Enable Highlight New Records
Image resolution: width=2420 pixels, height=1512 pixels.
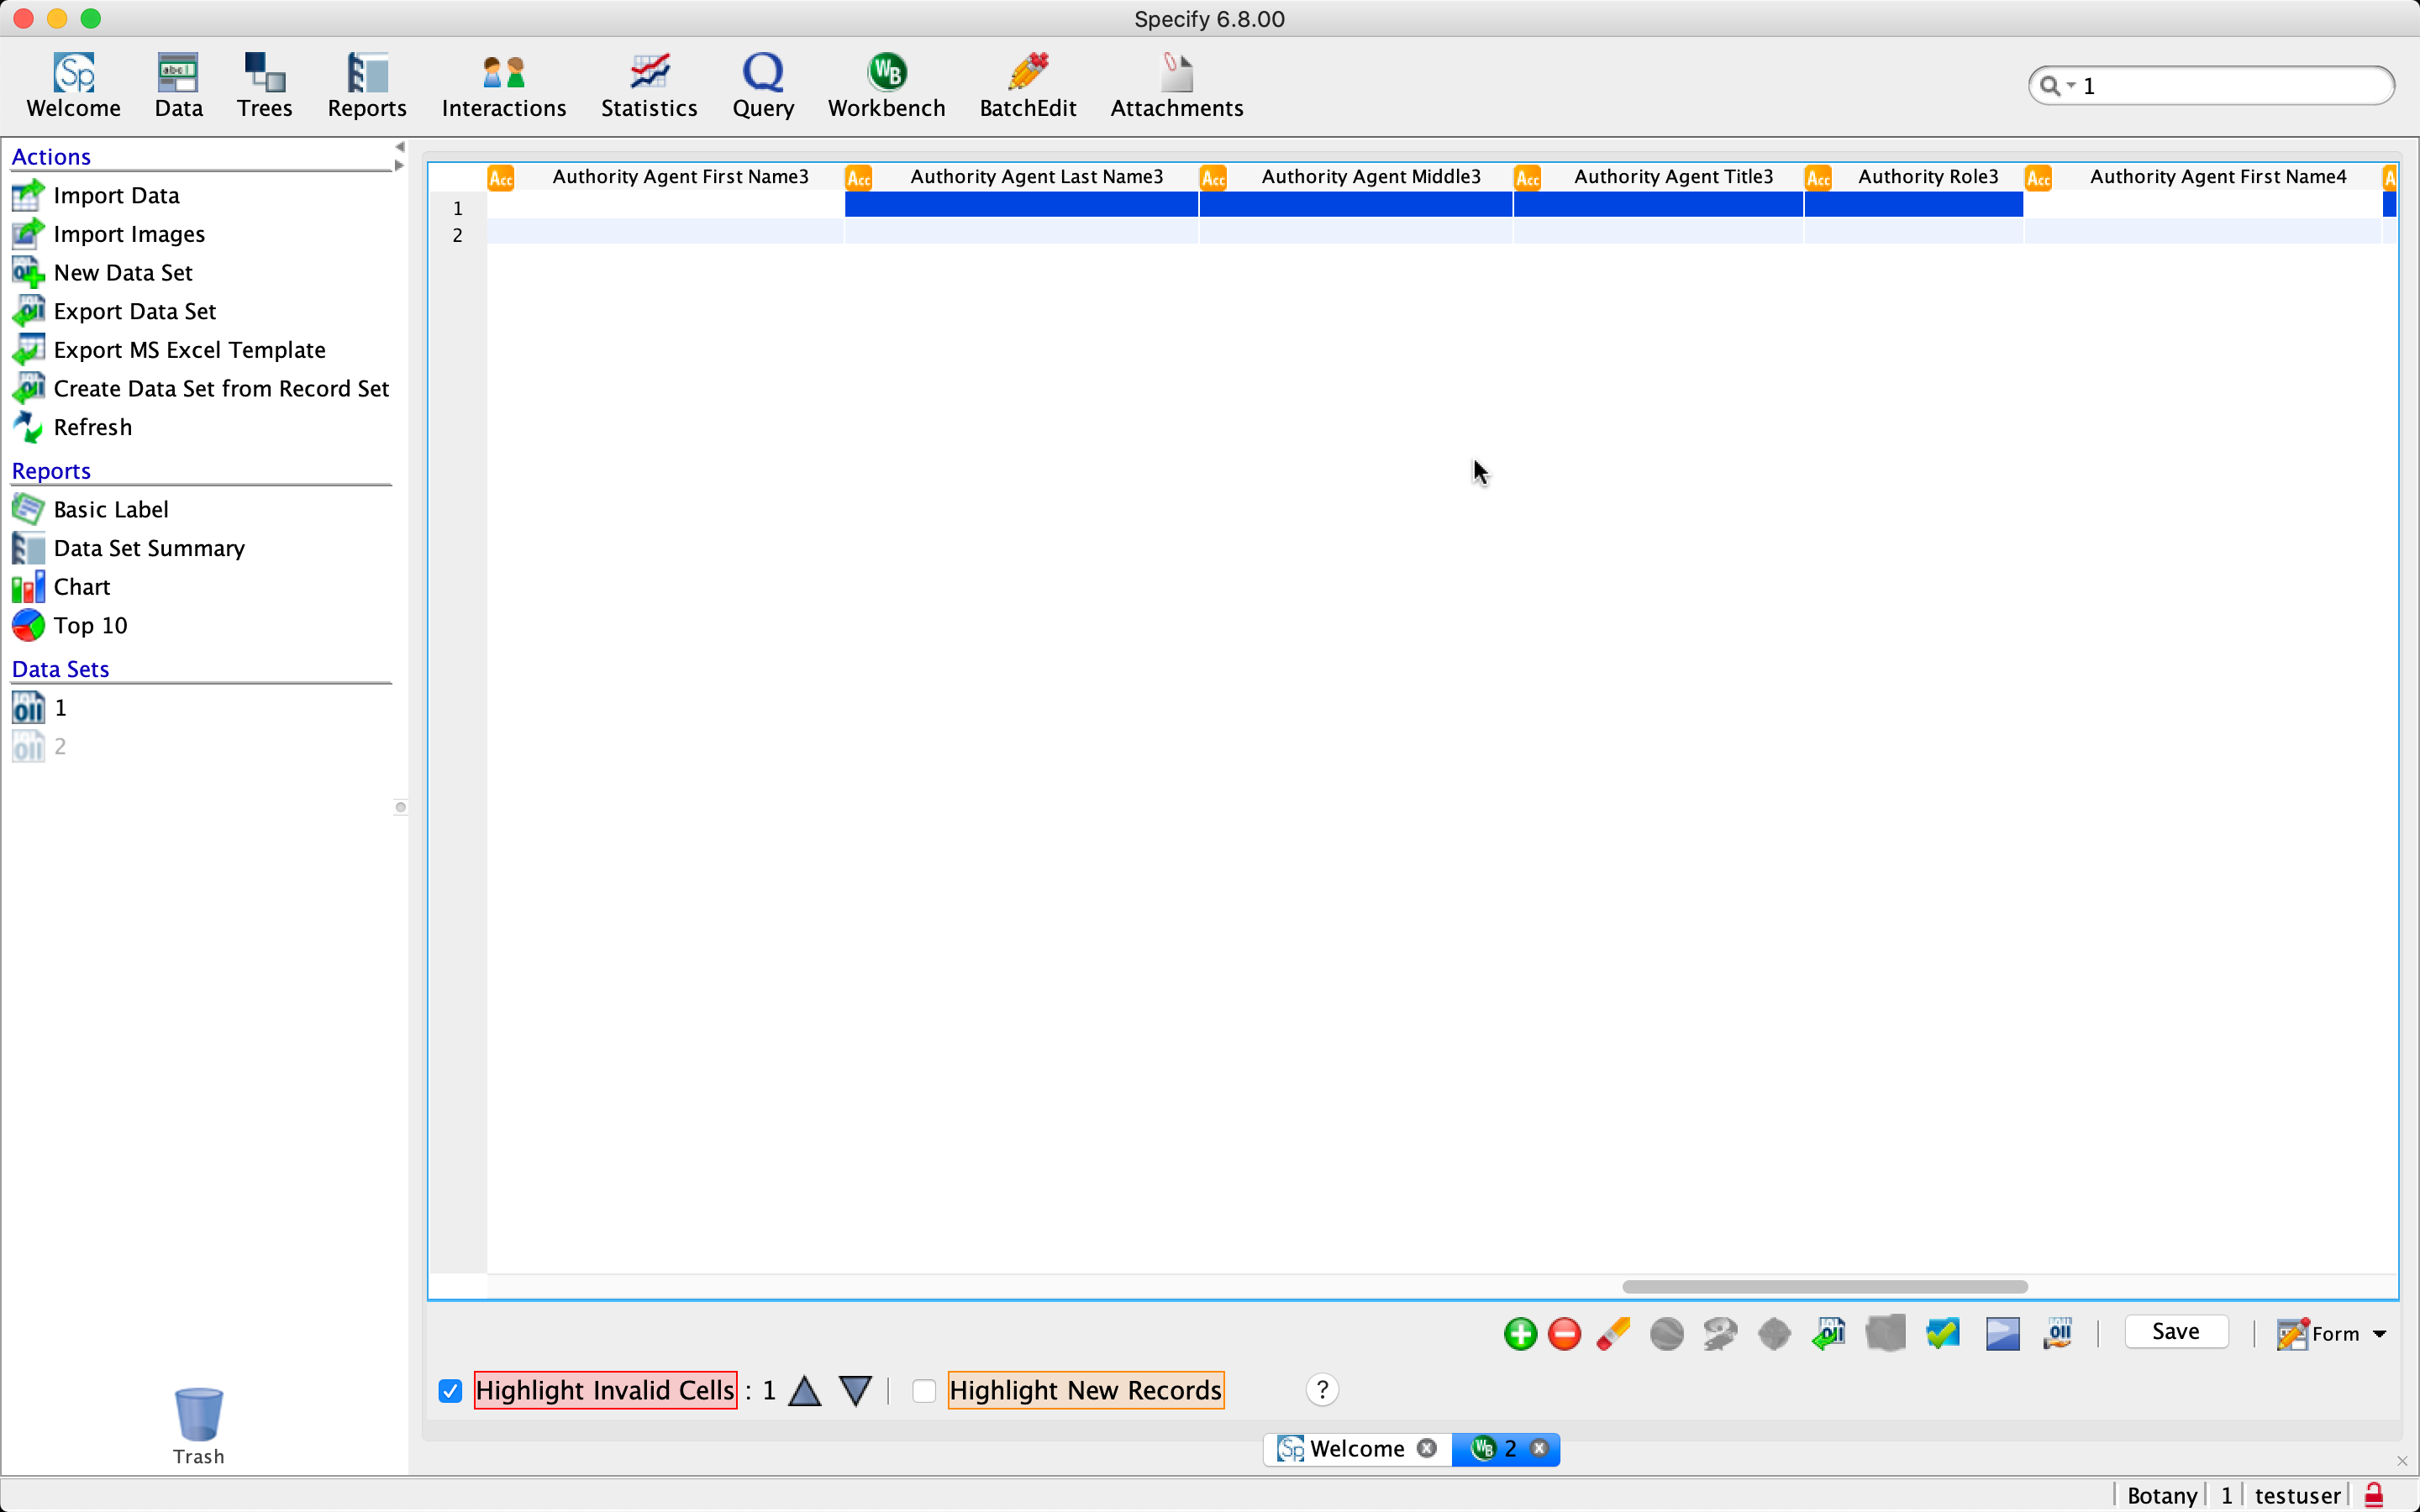pyautogui.click(x=923, y=1390)
